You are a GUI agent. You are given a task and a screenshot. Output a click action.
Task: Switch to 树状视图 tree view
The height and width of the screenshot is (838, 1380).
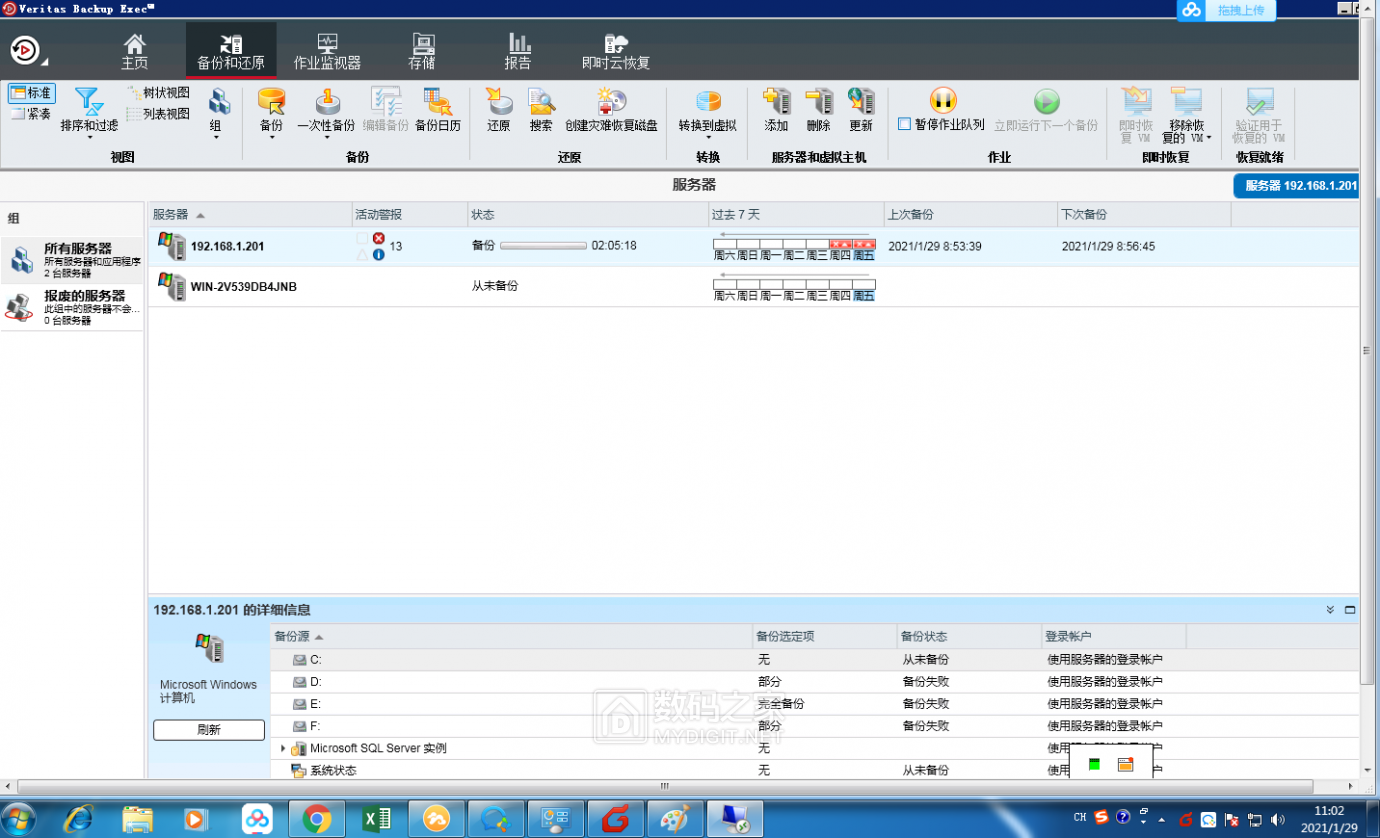pyautogui.click(x=158, y=92)
